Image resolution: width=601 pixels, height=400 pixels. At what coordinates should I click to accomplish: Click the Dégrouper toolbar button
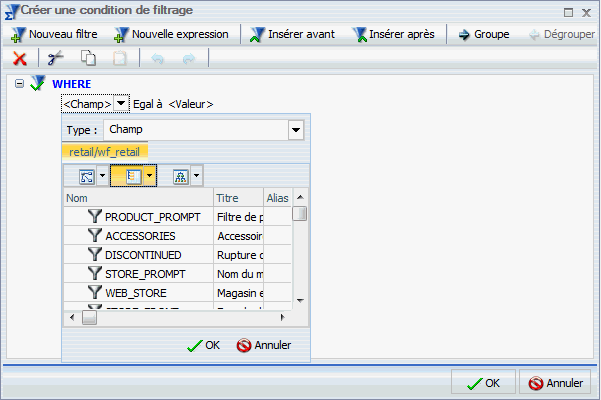click(x=562, y=34)
